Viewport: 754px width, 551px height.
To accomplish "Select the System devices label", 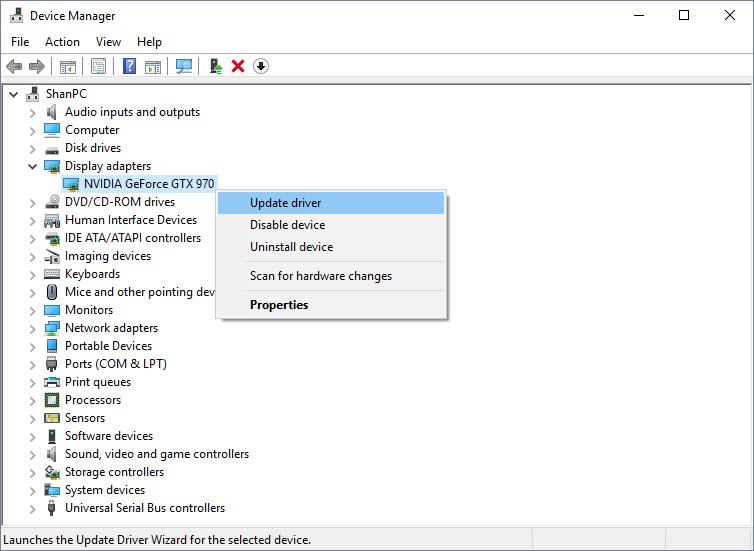I will coord(105,490).
